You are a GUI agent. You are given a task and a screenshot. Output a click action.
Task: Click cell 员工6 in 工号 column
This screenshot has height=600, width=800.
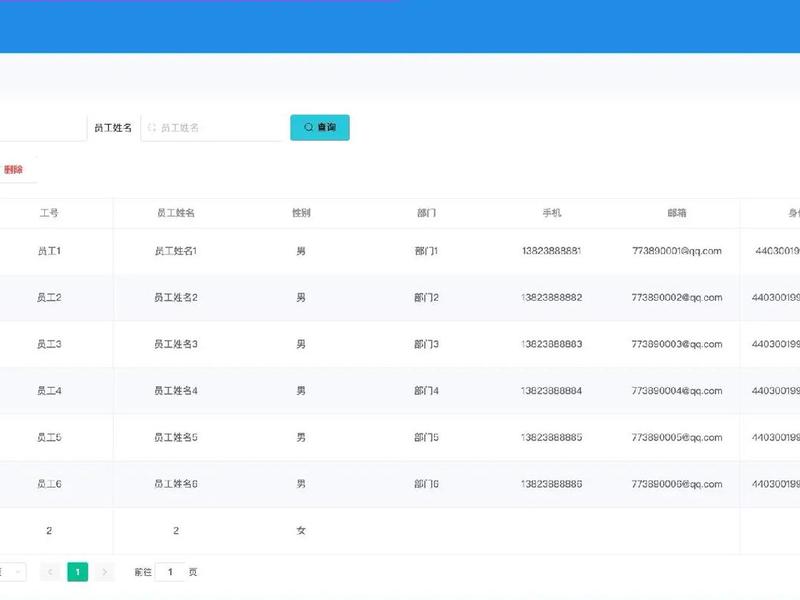pos(49,484)
